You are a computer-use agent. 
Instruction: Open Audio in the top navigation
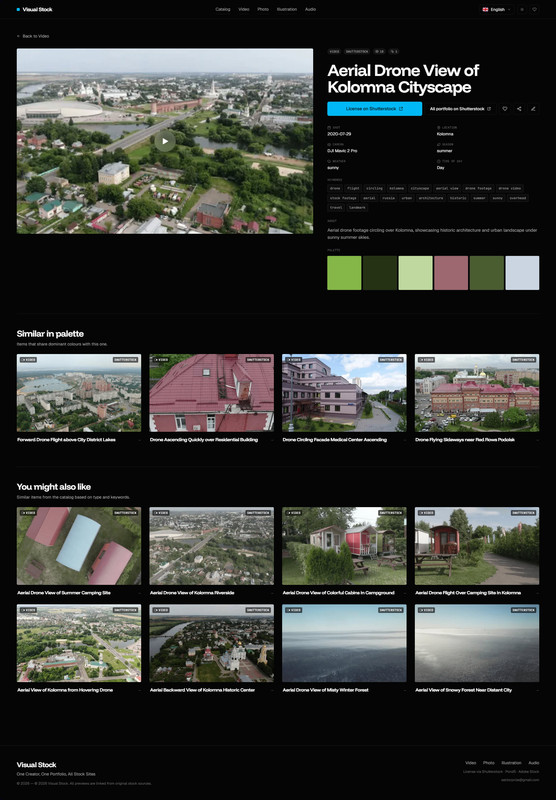tap(310, 9)
